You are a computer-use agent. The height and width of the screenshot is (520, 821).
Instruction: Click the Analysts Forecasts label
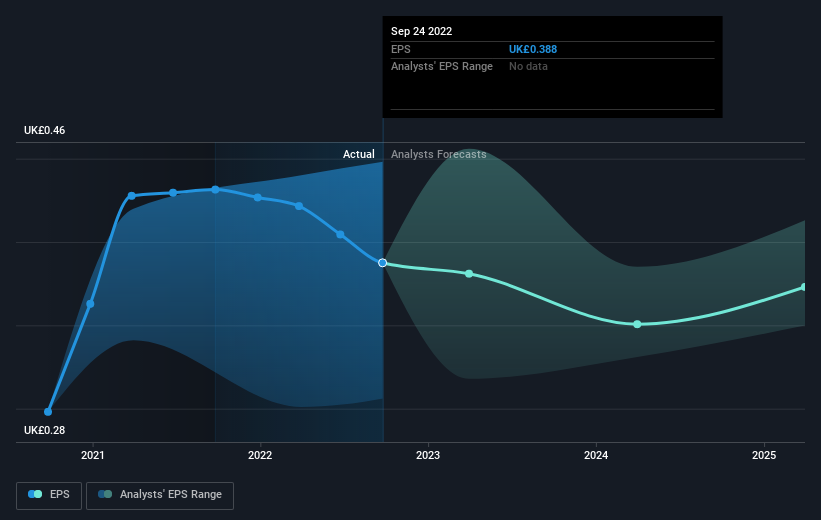[439, 154]
